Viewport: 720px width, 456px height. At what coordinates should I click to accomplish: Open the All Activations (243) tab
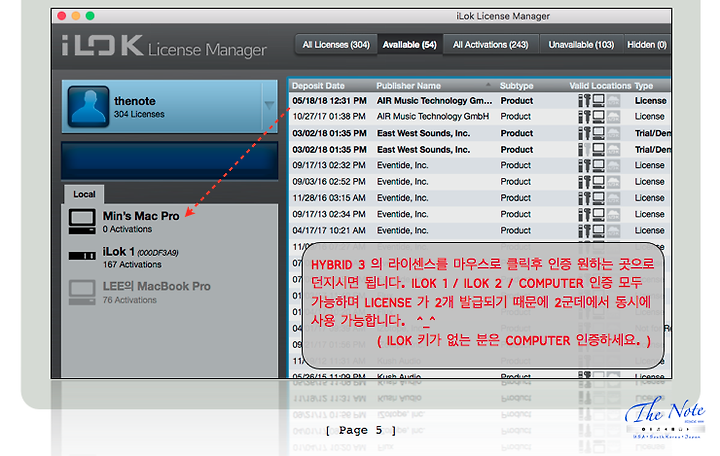click(490, 45)
